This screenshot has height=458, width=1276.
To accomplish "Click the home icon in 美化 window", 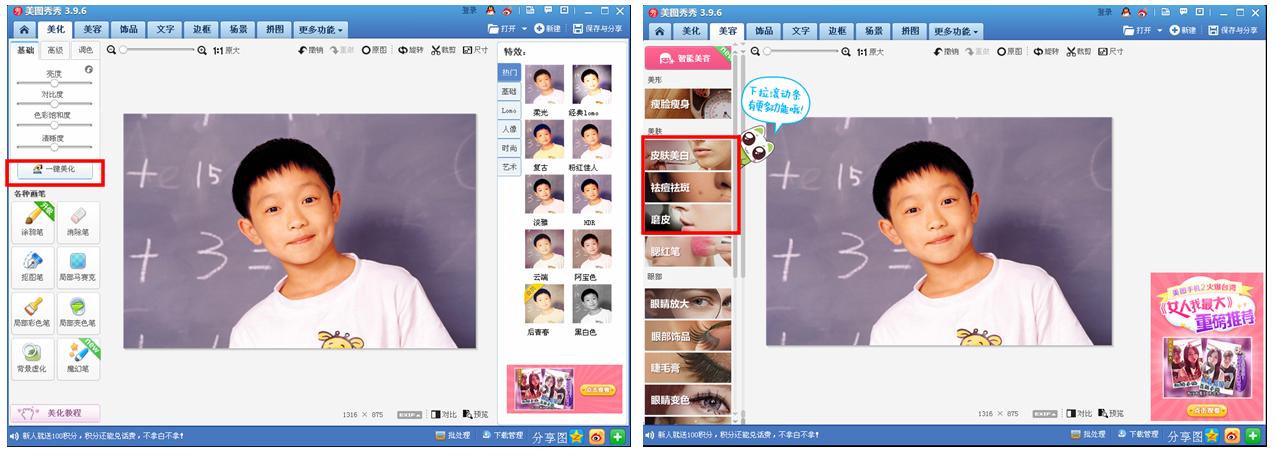I will pyautogui.click(x=23, y=31).
